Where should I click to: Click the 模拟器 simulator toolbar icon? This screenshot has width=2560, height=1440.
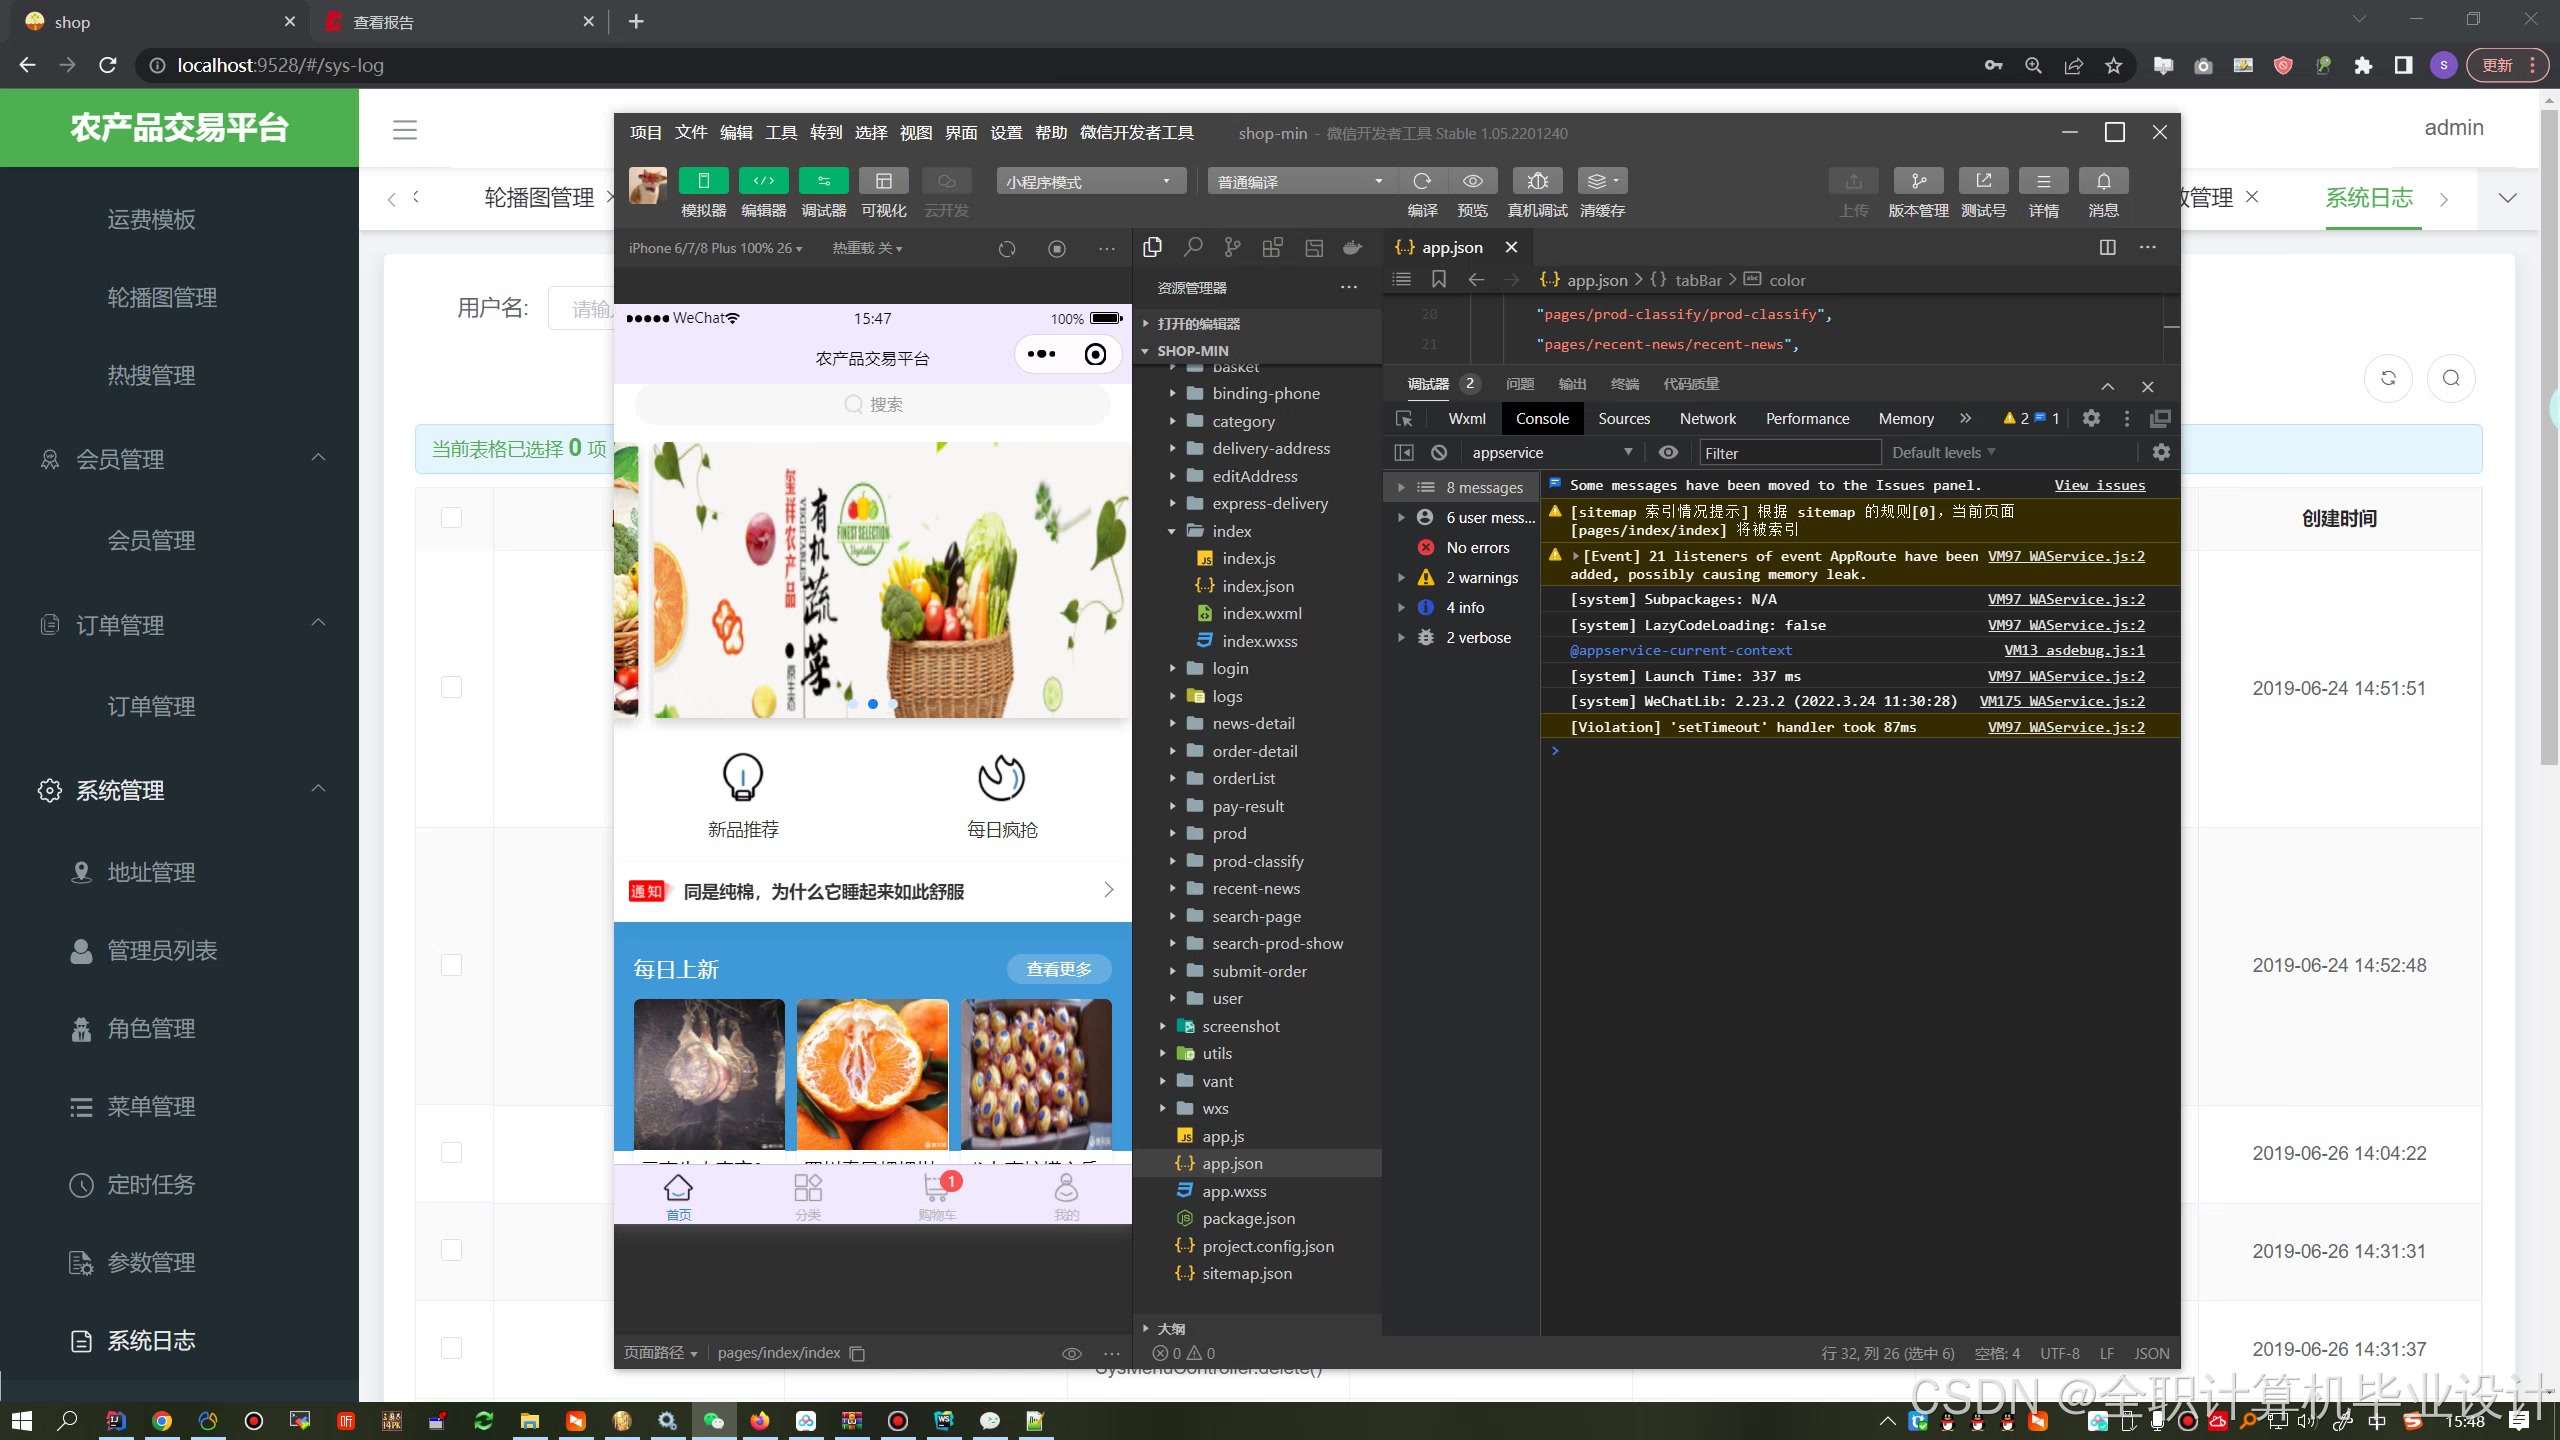703,181
